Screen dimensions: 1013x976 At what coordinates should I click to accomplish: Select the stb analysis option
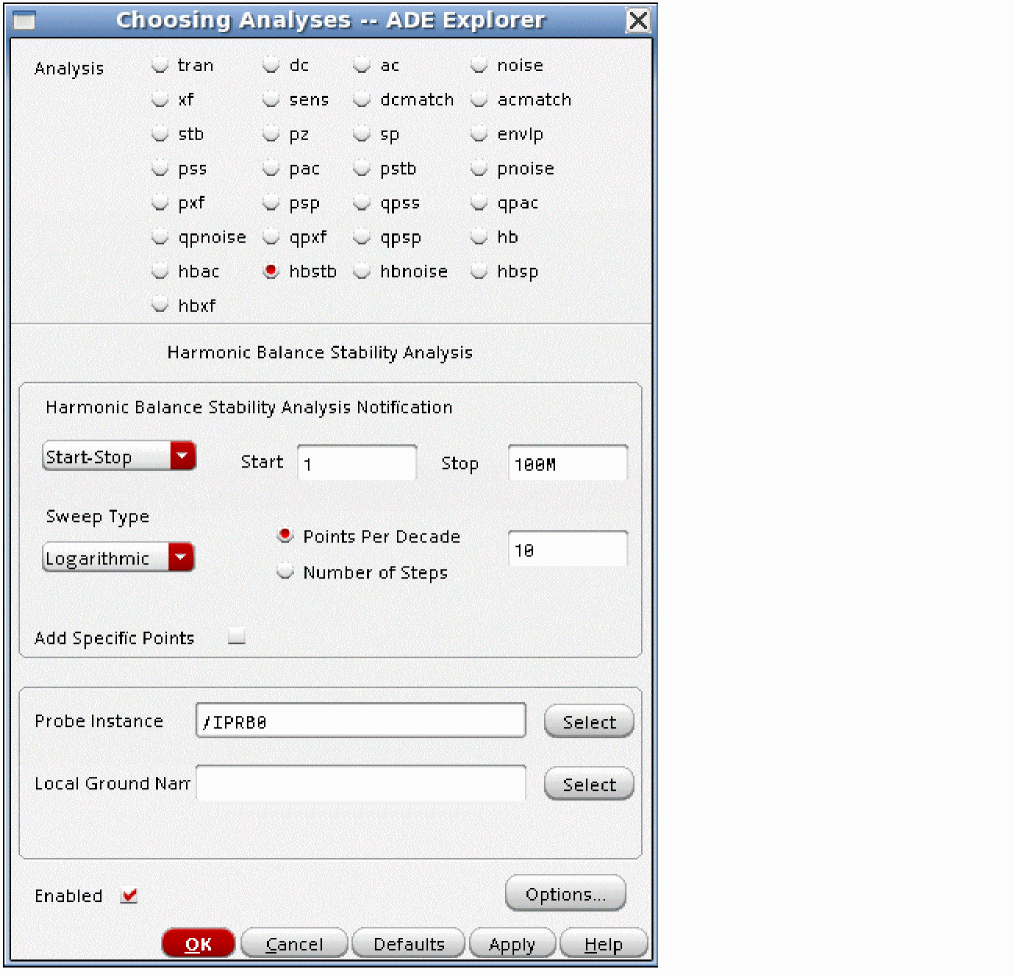coord(160,134)
